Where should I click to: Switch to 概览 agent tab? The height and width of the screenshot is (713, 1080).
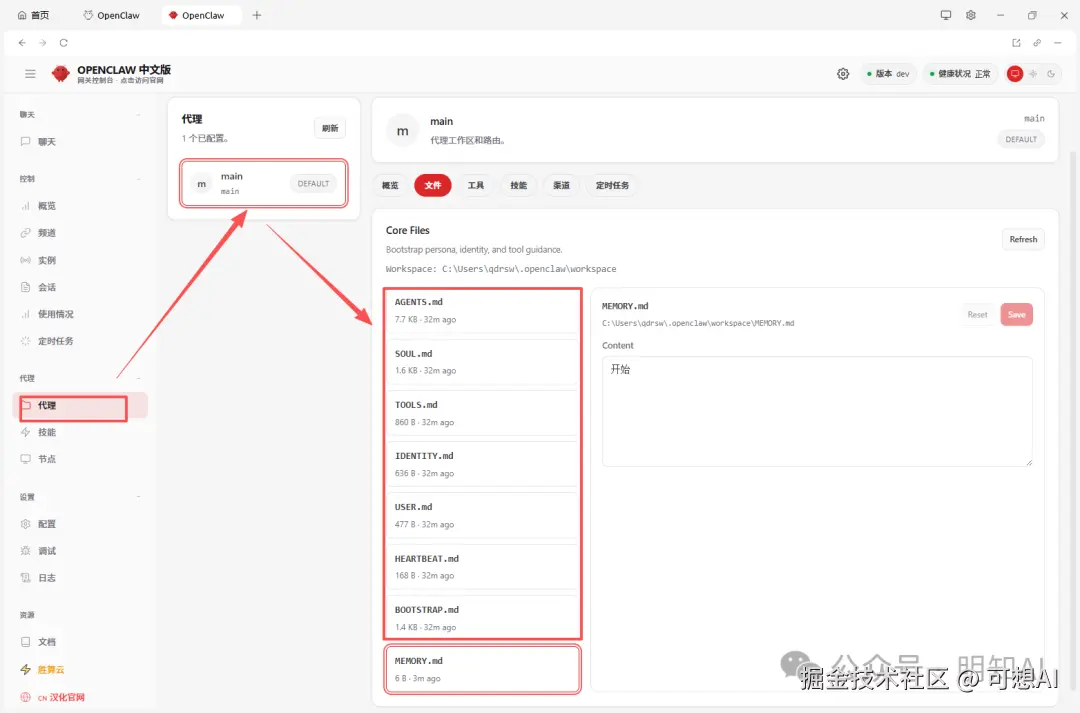(390, 185)
